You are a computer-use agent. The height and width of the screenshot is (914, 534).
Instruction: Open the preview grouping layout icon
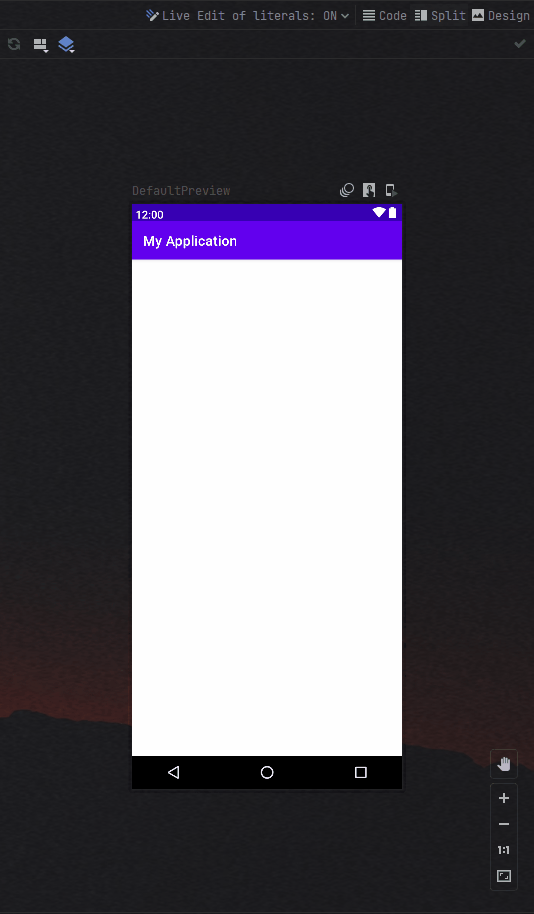coord(40,45)
